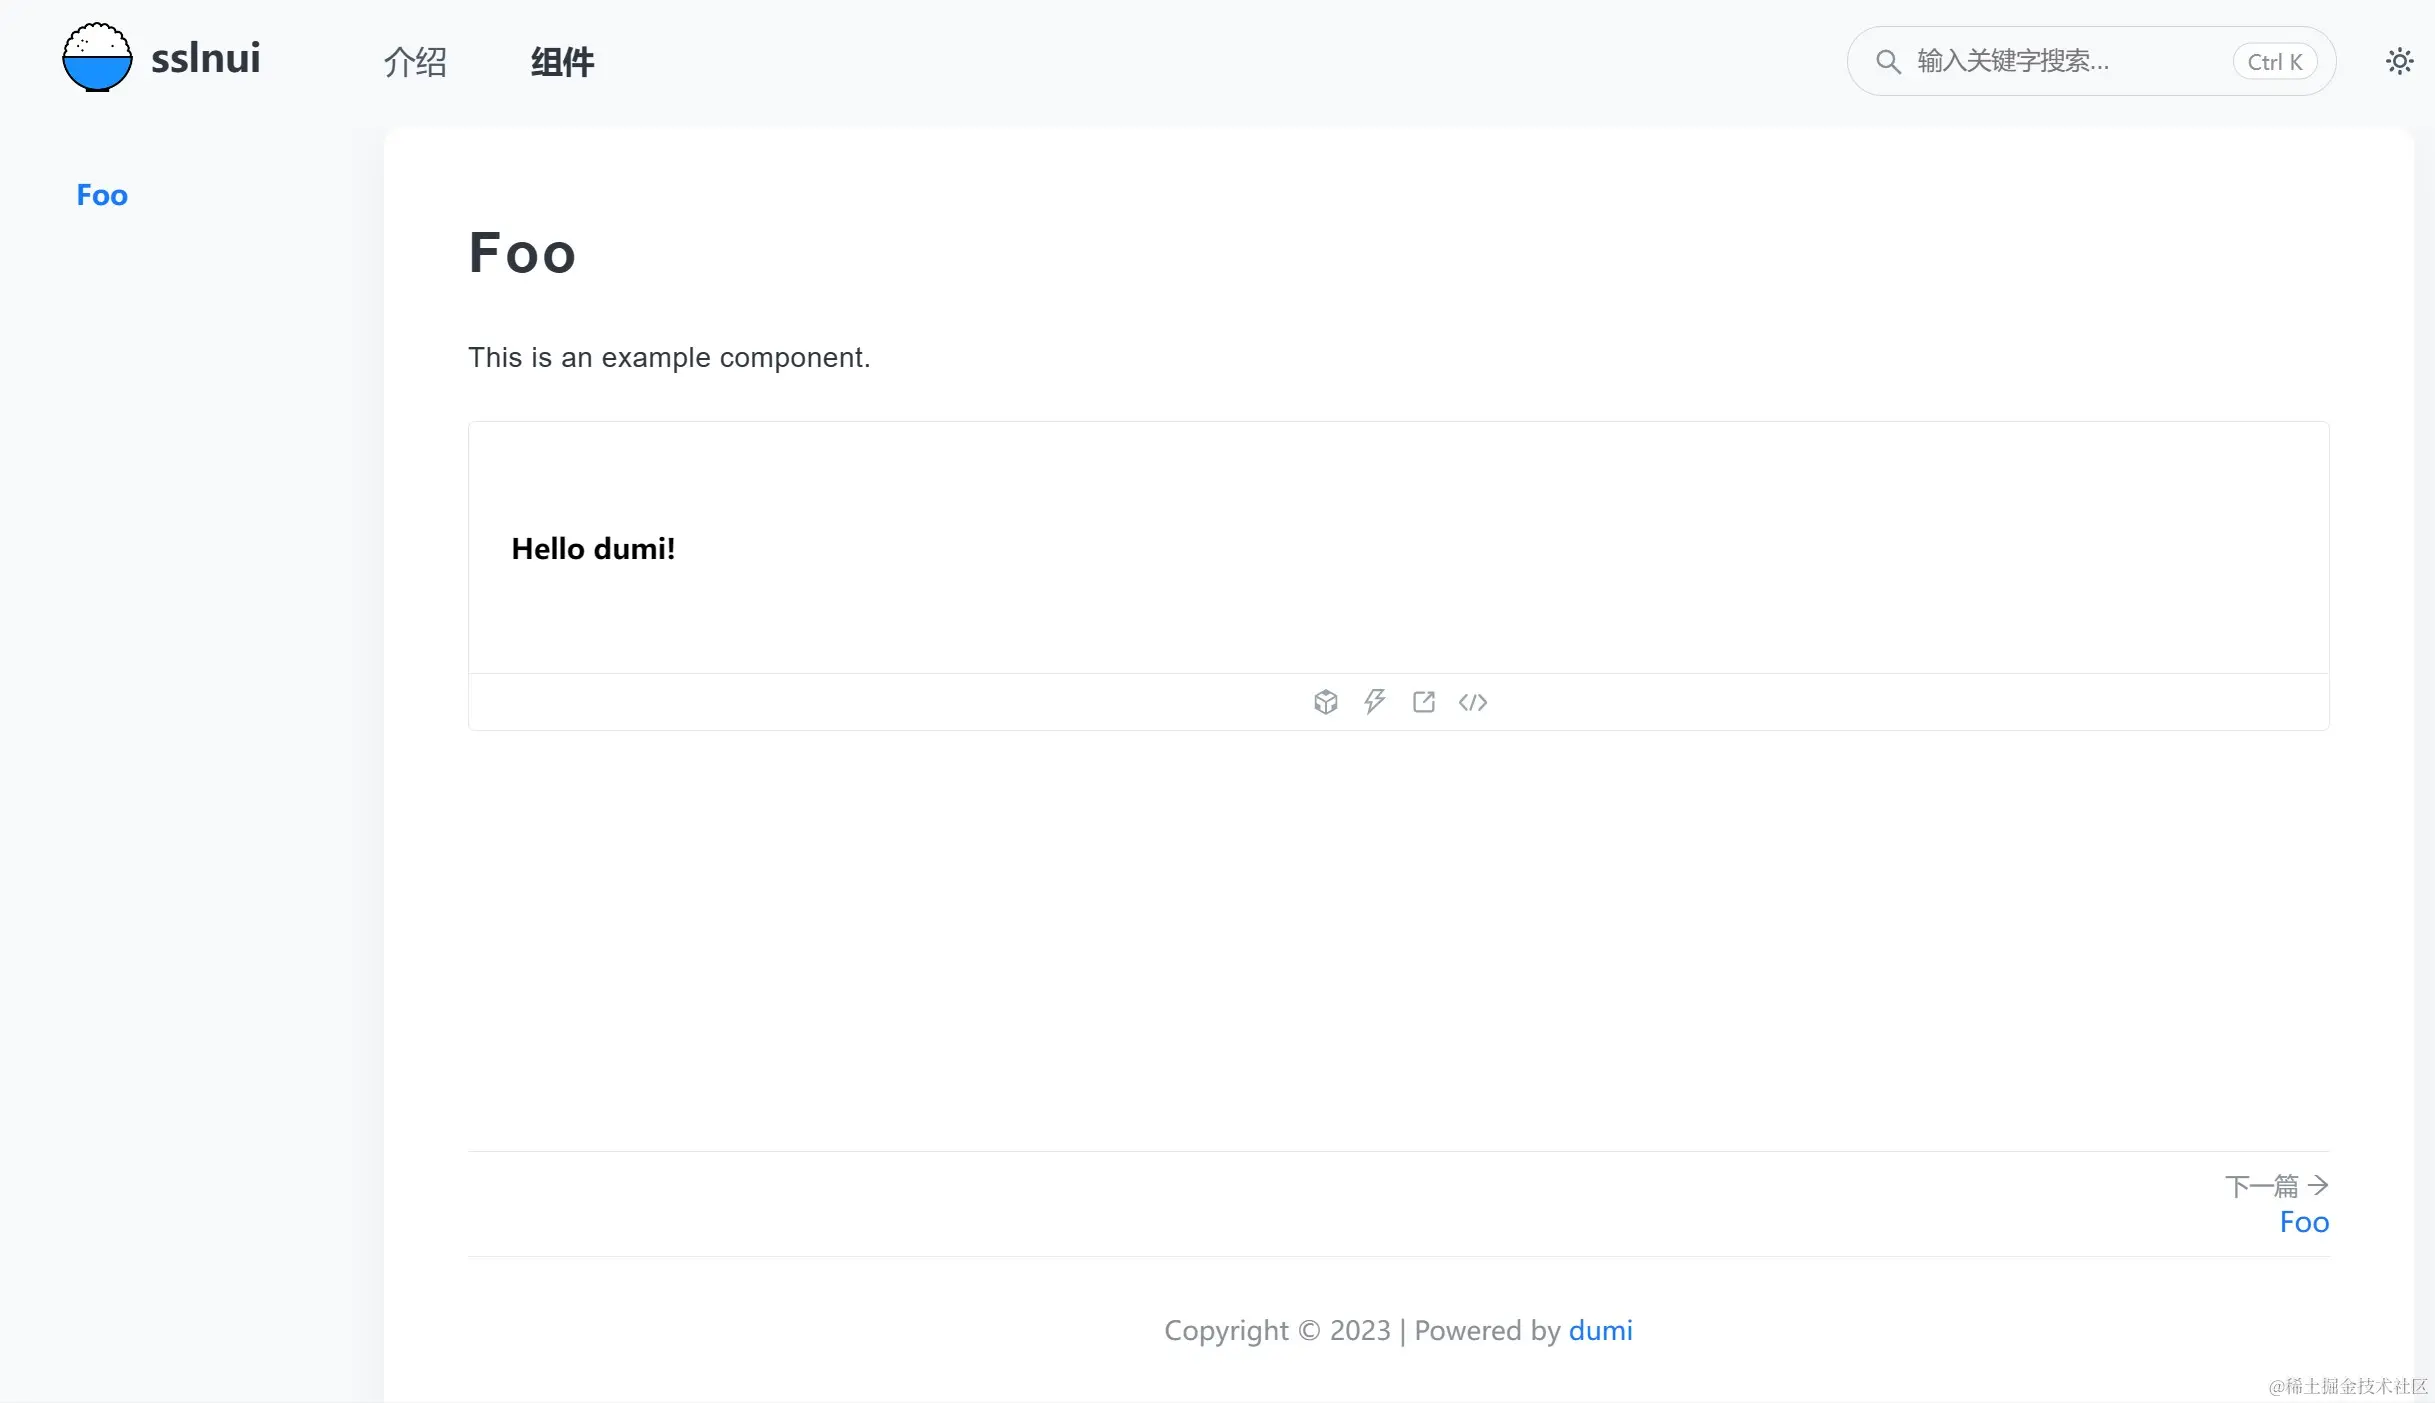Click the Copyright 2023 footer text
2435x1403 pixels.
point(1277,1330)
